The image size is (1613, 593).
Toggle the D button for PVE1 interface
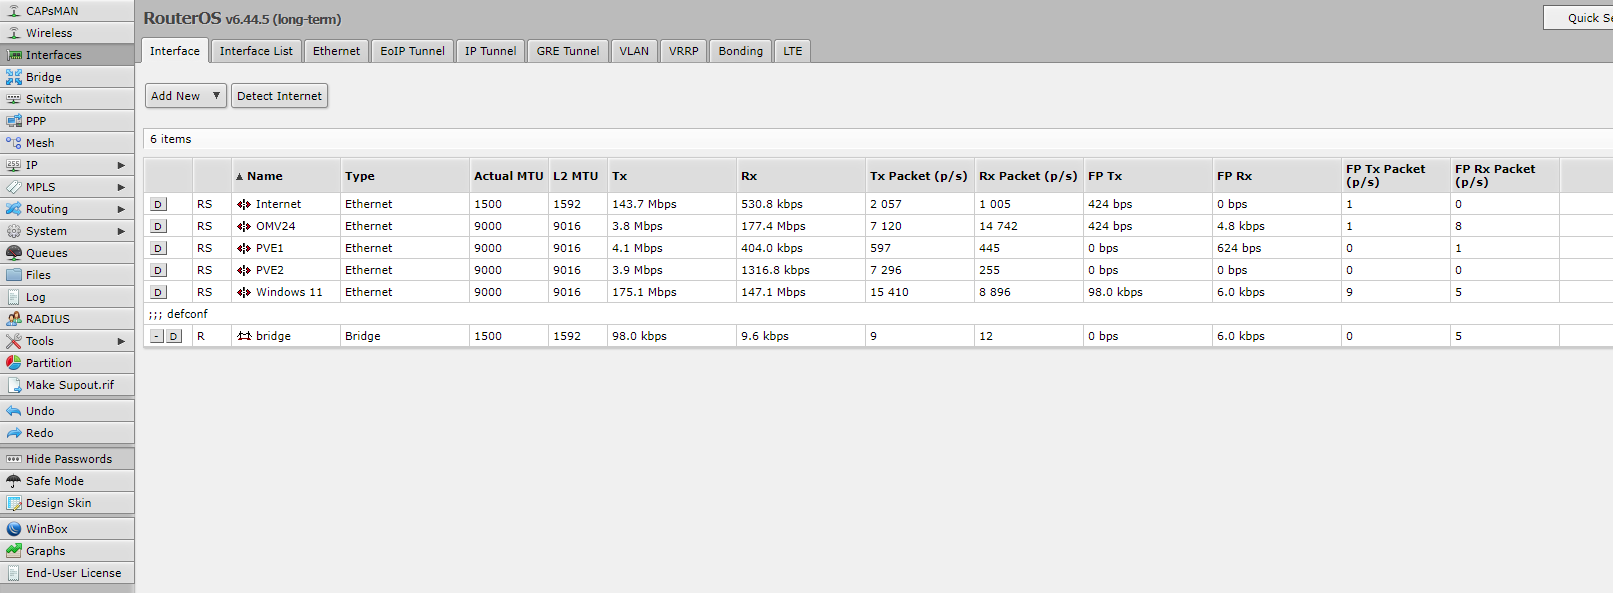pyautogui.click(x=158, y=248)
